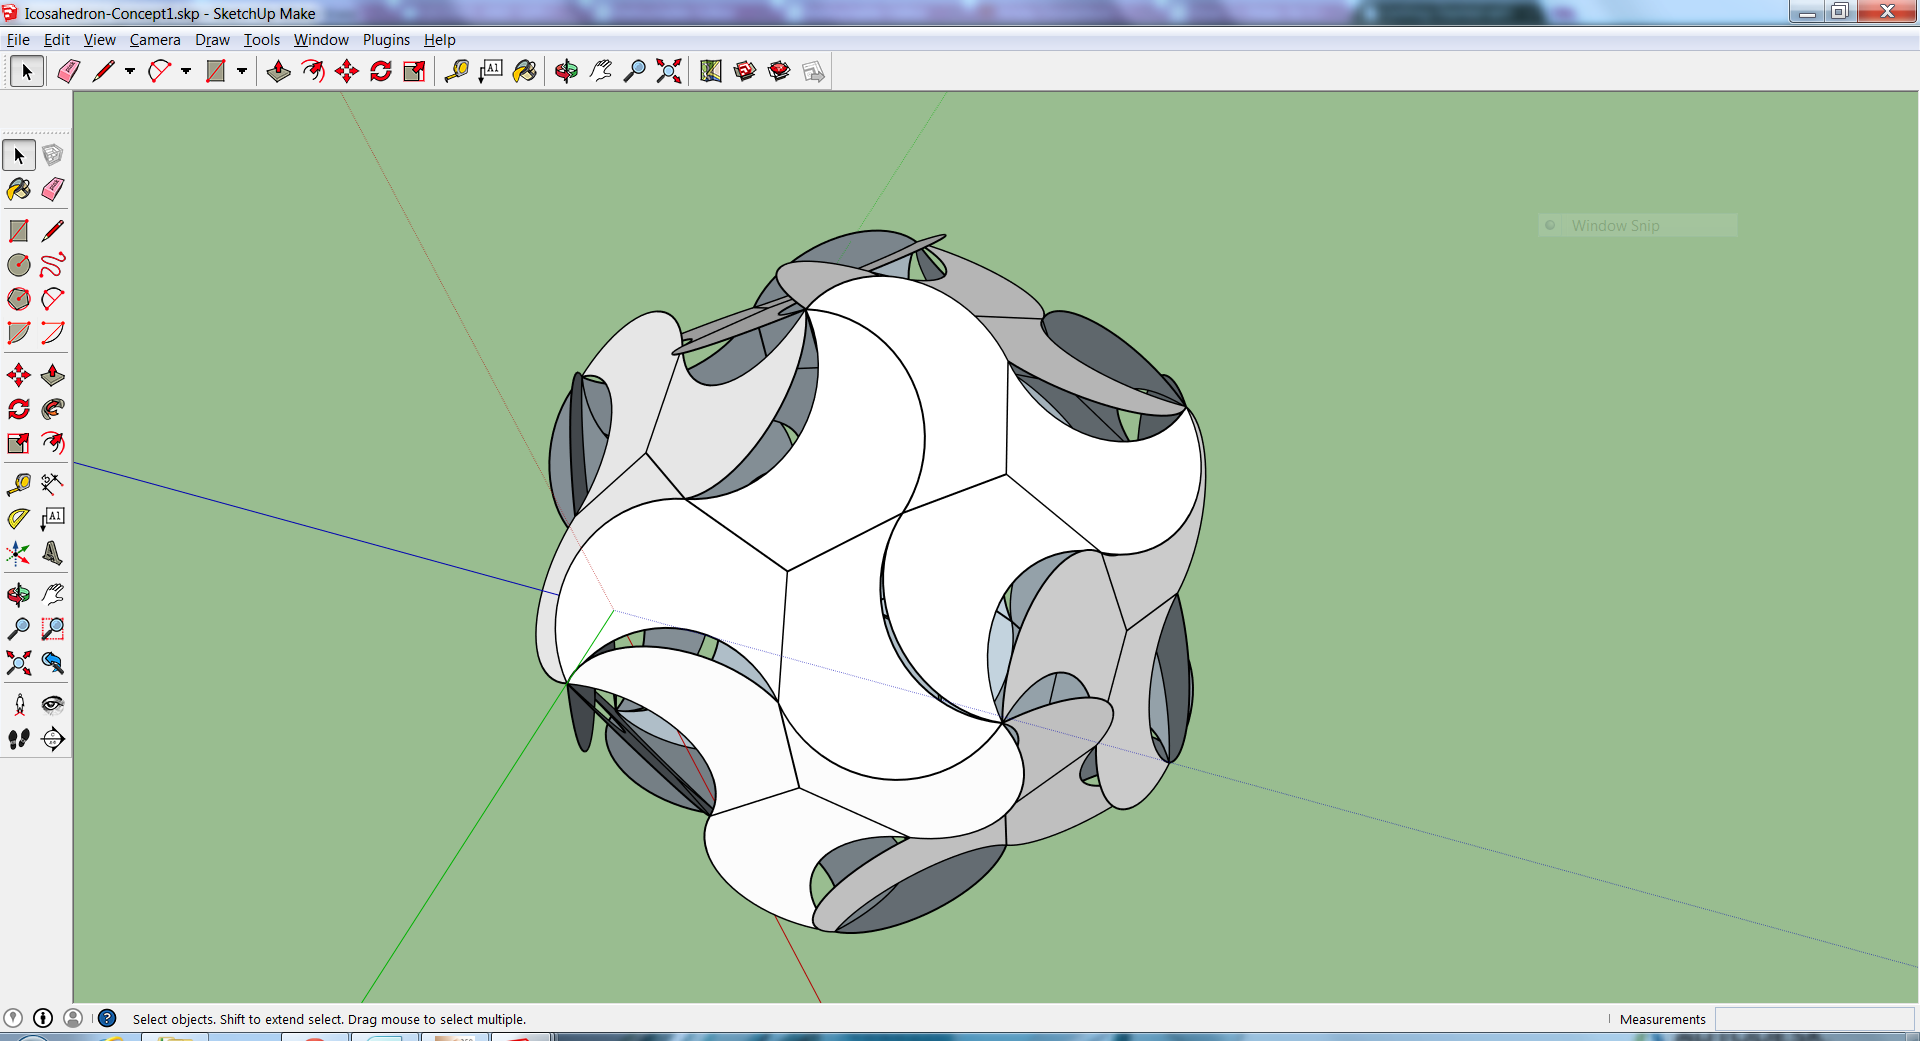The height and width of the screenshot is (1041, 1920).
Task: Click Zoom magnifier in left palette
Action: pos(19,629)
